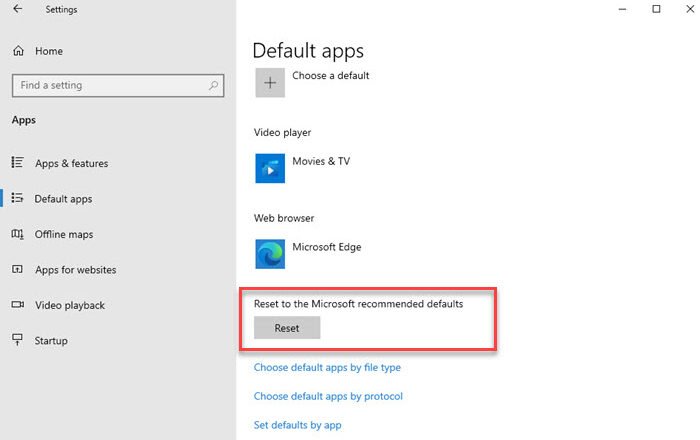Click the plus icon to choose a default
Viewport: 700px width, 440px height.
coord(270,83)
